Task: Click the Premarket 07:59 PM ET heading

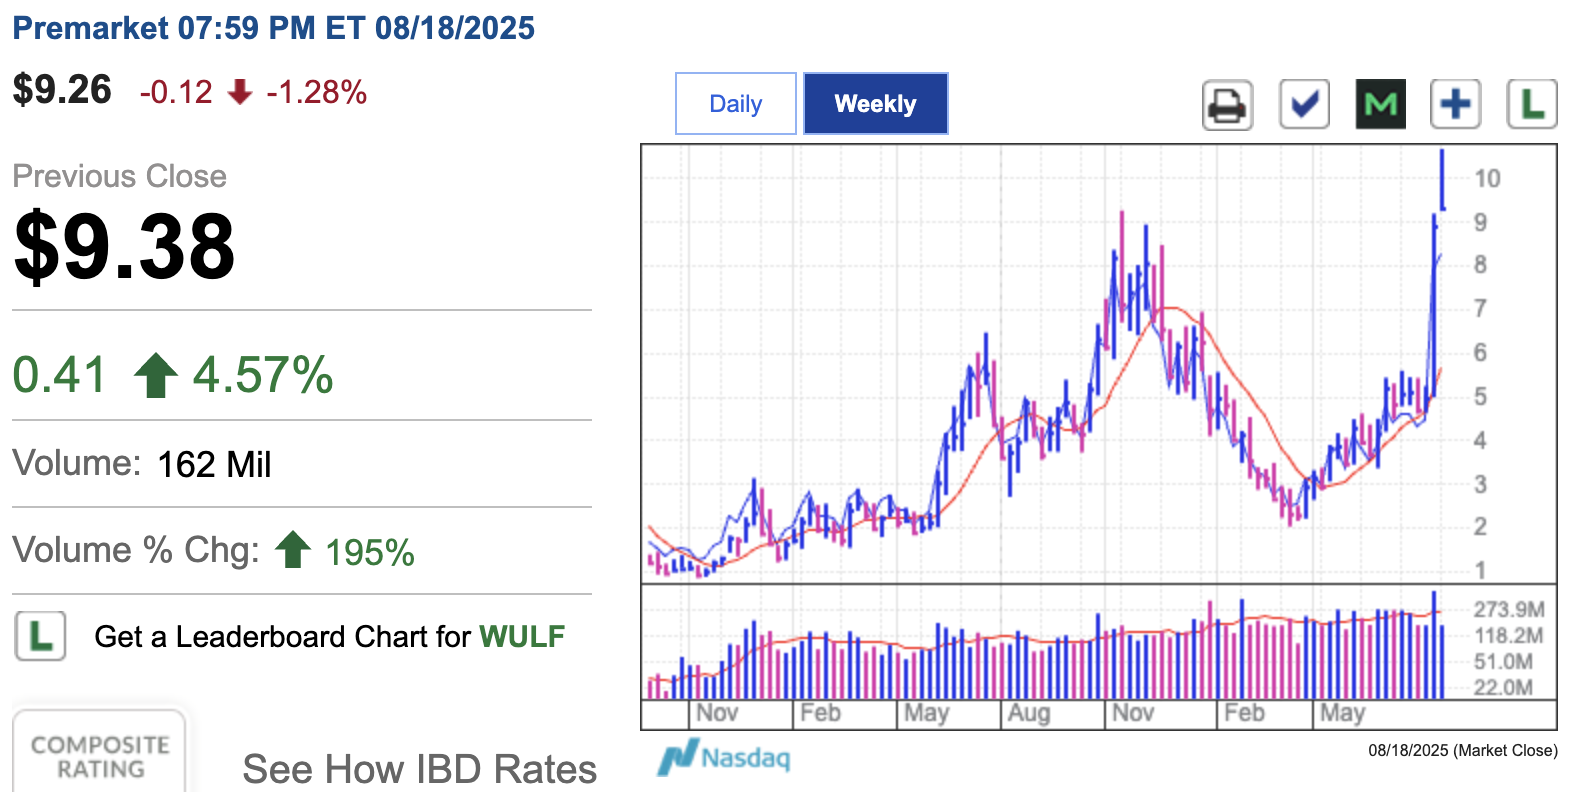Action: [x=273, y=28]
